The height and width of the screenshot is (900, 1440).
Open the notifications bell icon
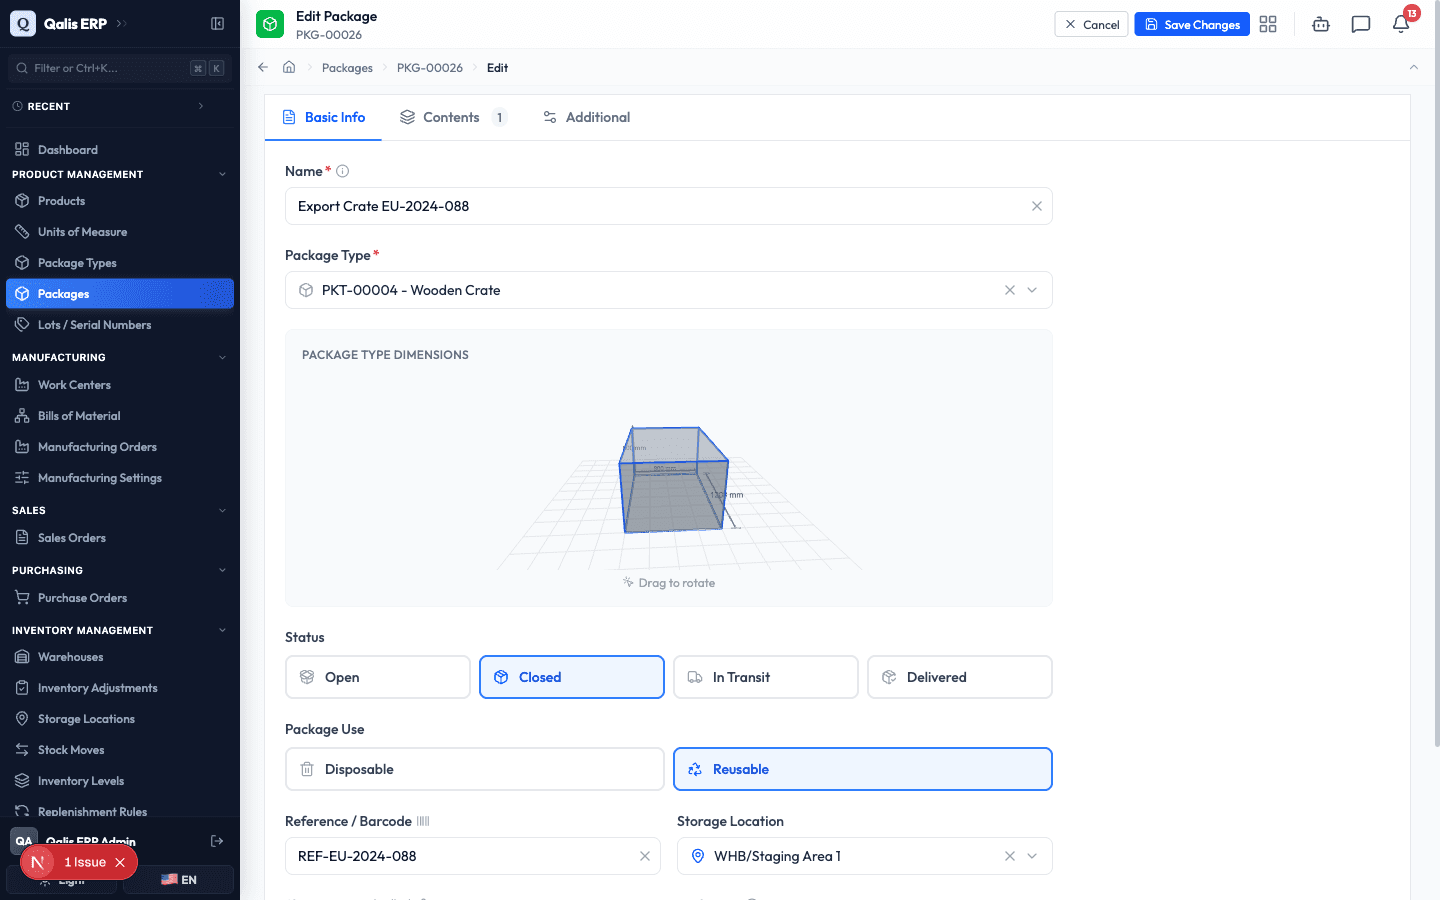click(1401, 24)
